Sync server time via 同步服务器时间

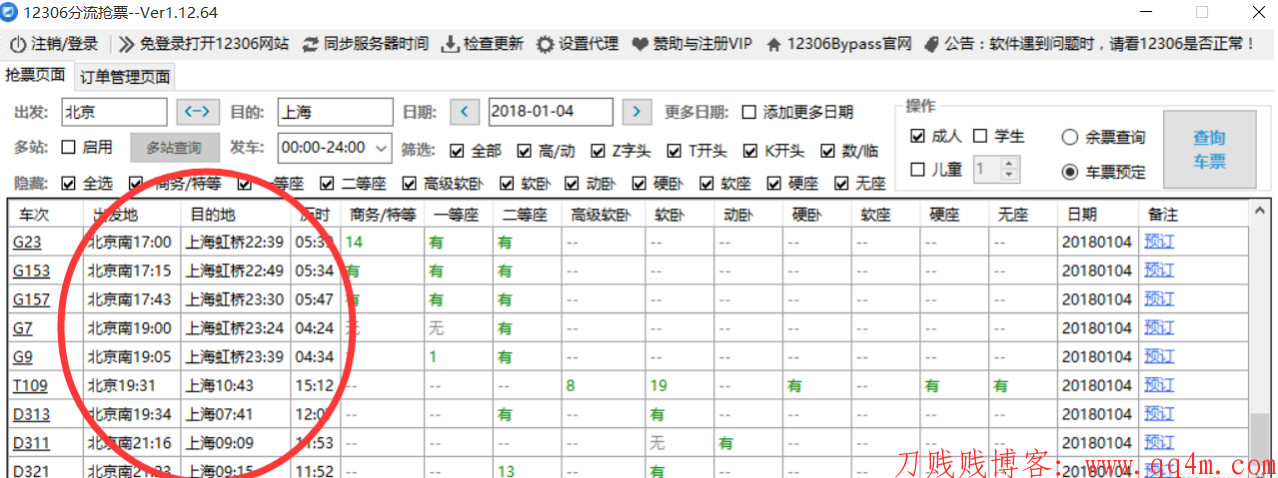[x=365, y=44]
